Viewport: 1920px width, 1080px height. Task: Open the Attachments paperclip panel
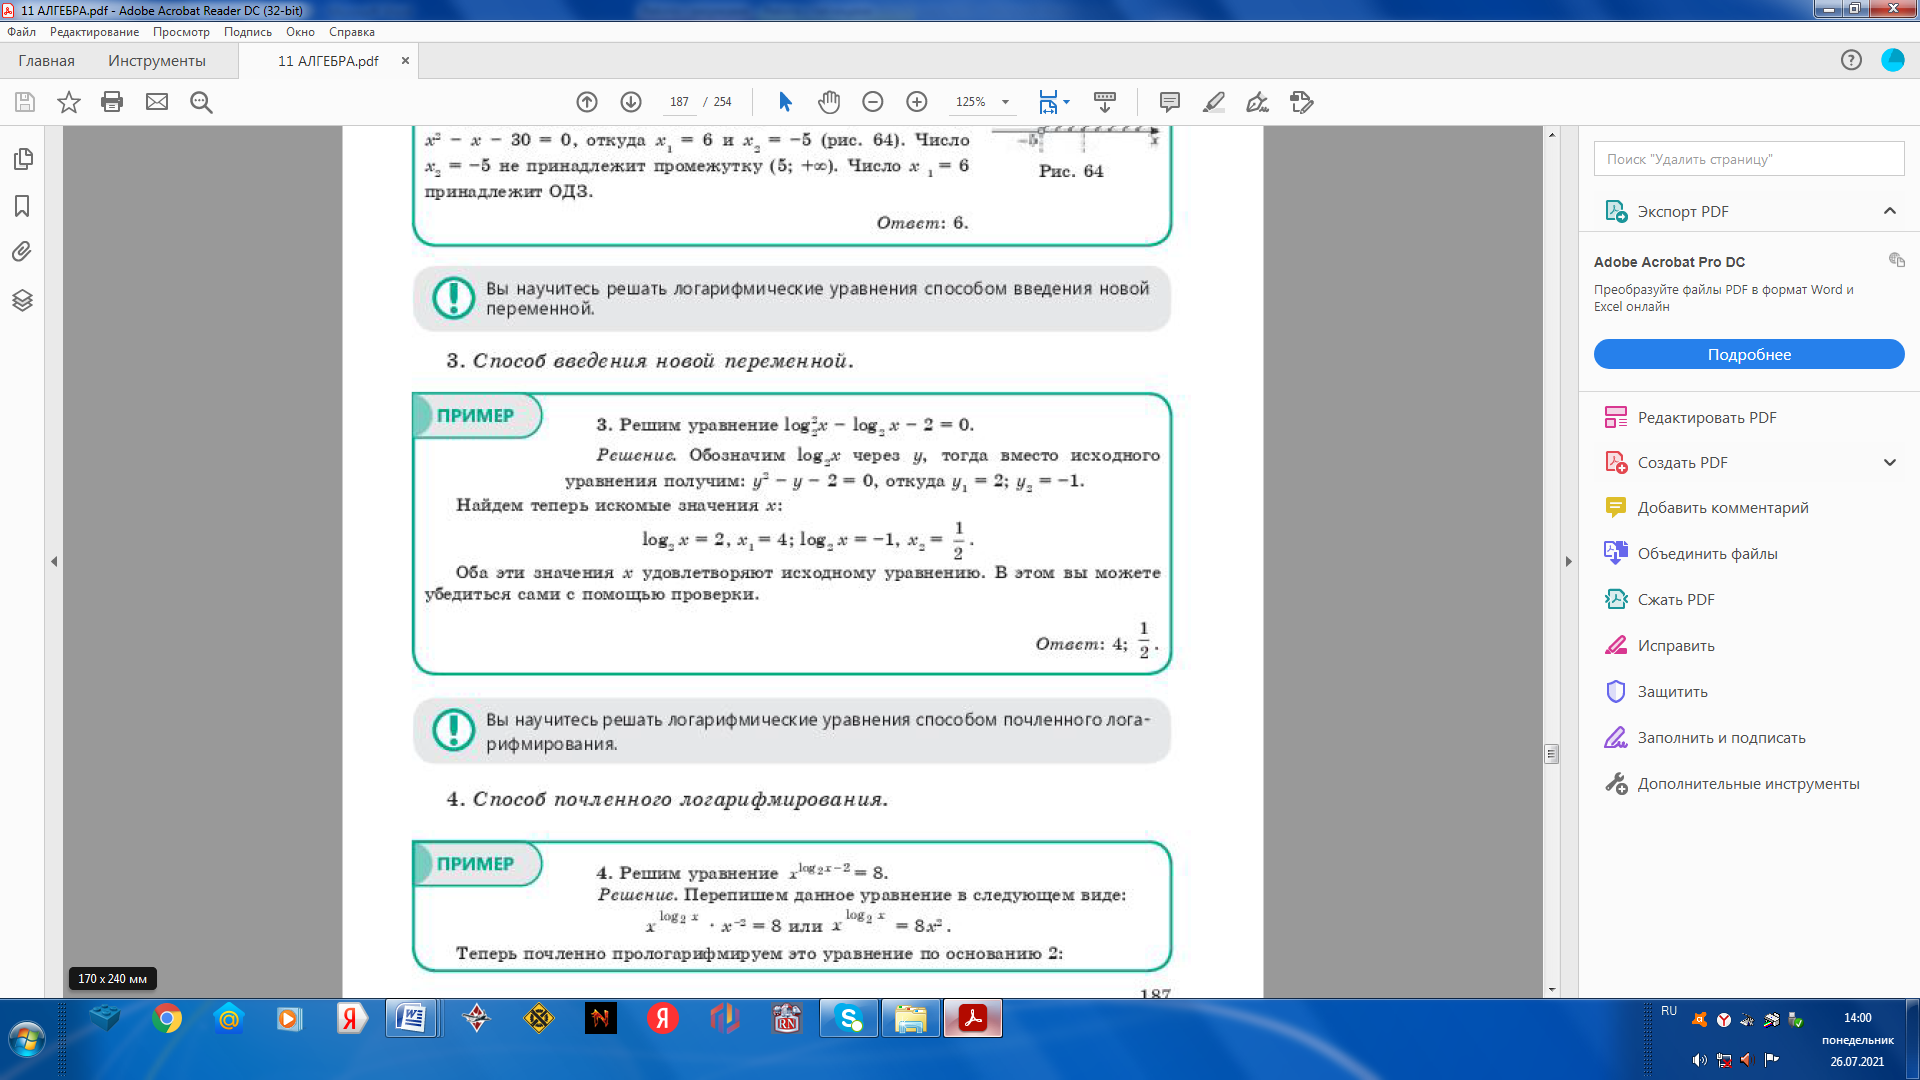(22, 252)
